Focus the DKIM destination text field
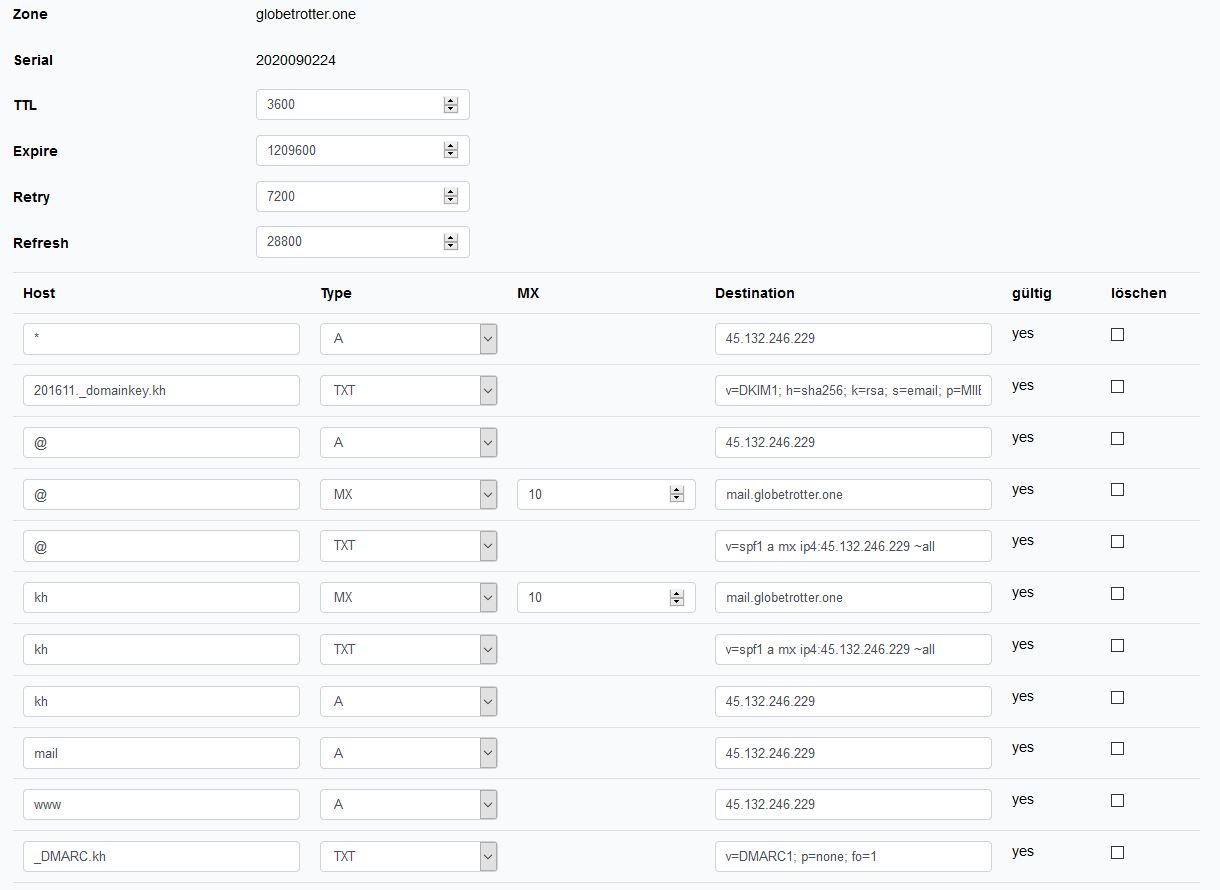Image resolution: width=1220 pixels, height=890 pixels. point(852,391)
